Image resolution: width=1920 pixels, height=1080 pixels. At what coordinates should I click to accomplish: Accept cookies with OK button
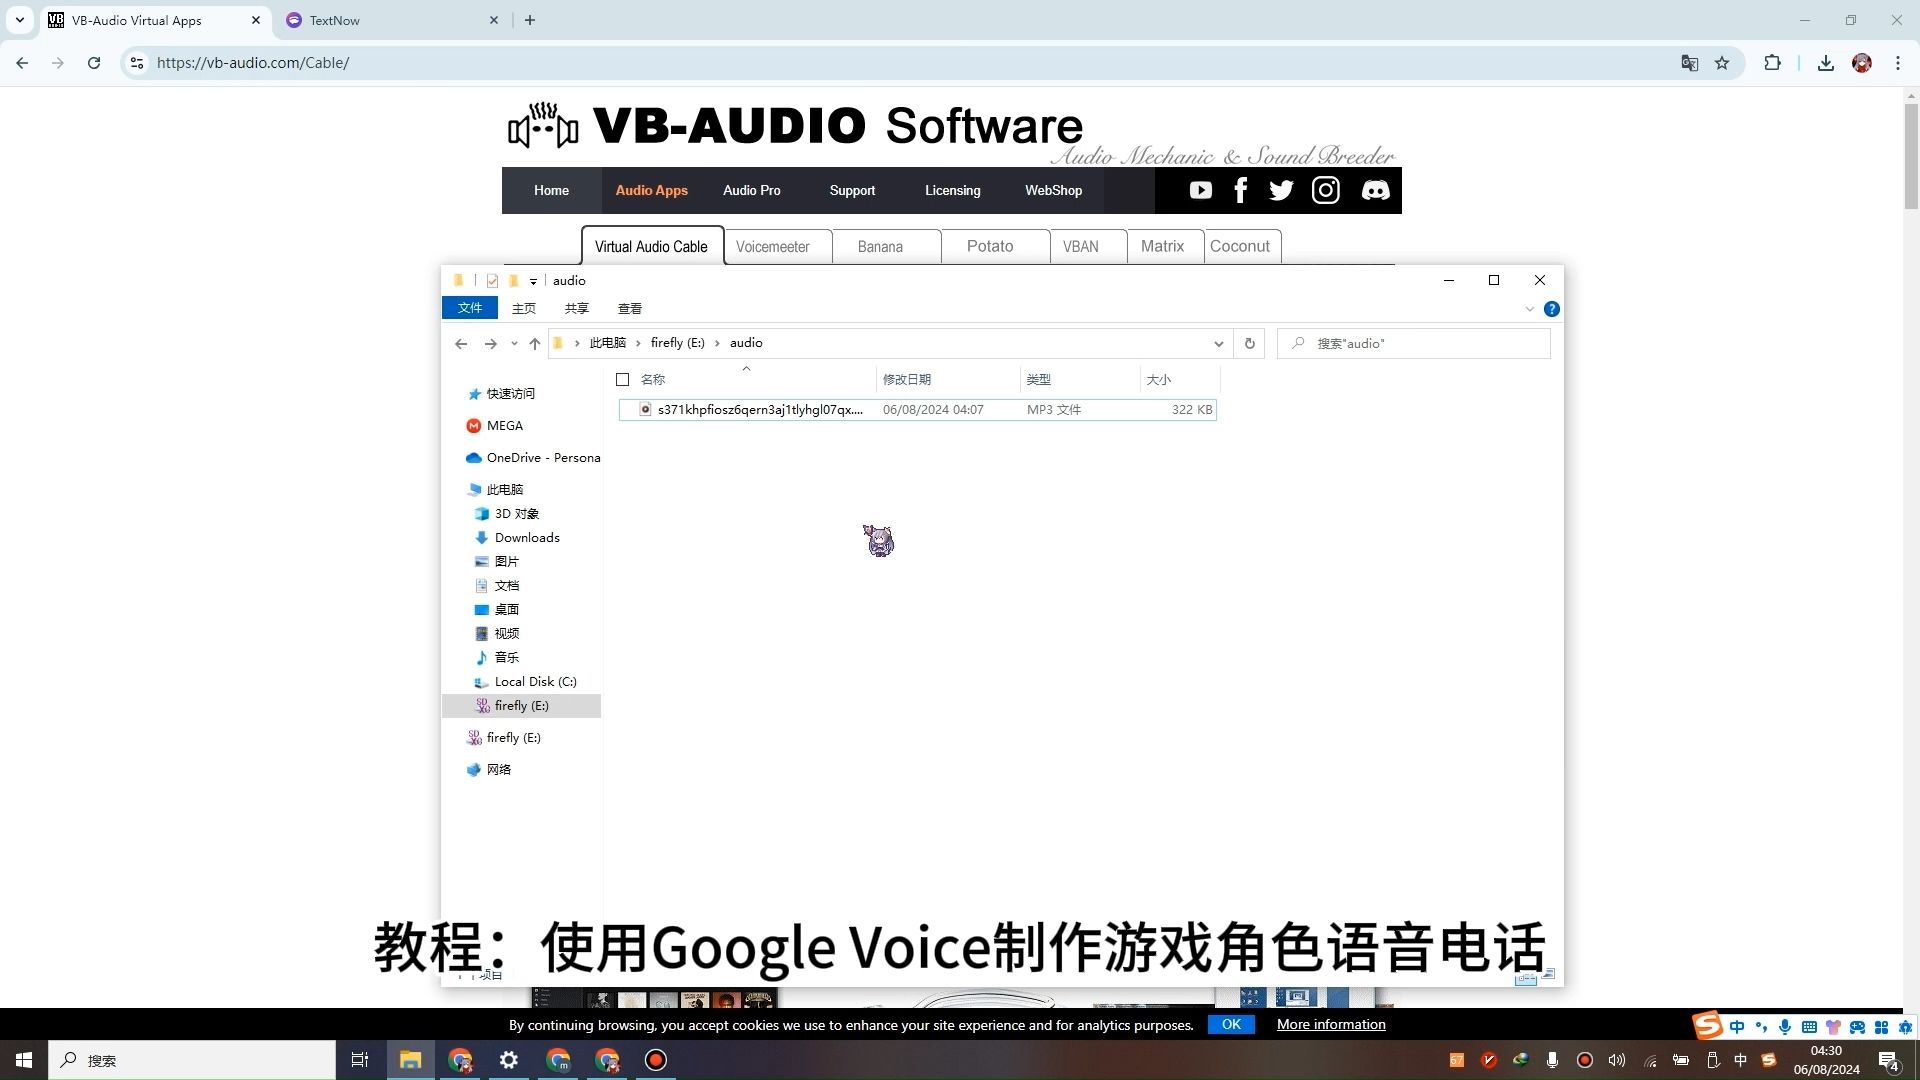(1231, 1025)
